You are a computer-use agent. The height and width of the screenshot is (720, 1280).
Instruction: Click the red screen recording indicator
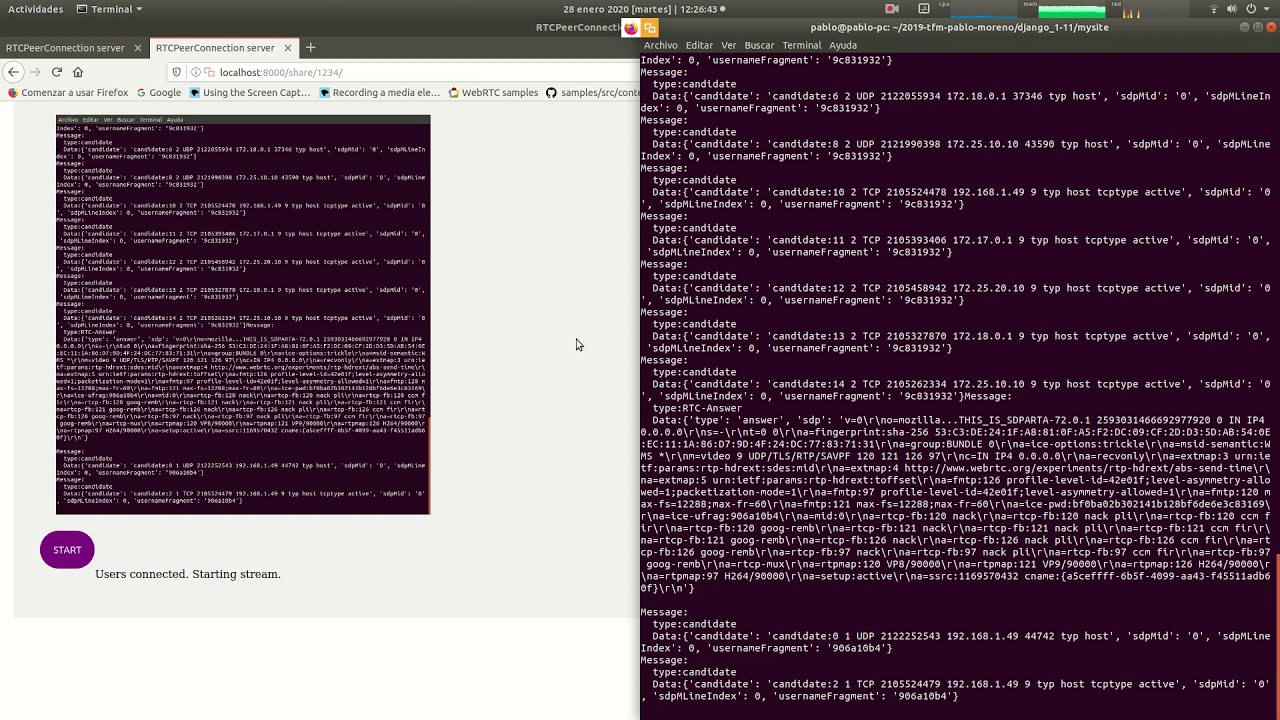[892, 9]
